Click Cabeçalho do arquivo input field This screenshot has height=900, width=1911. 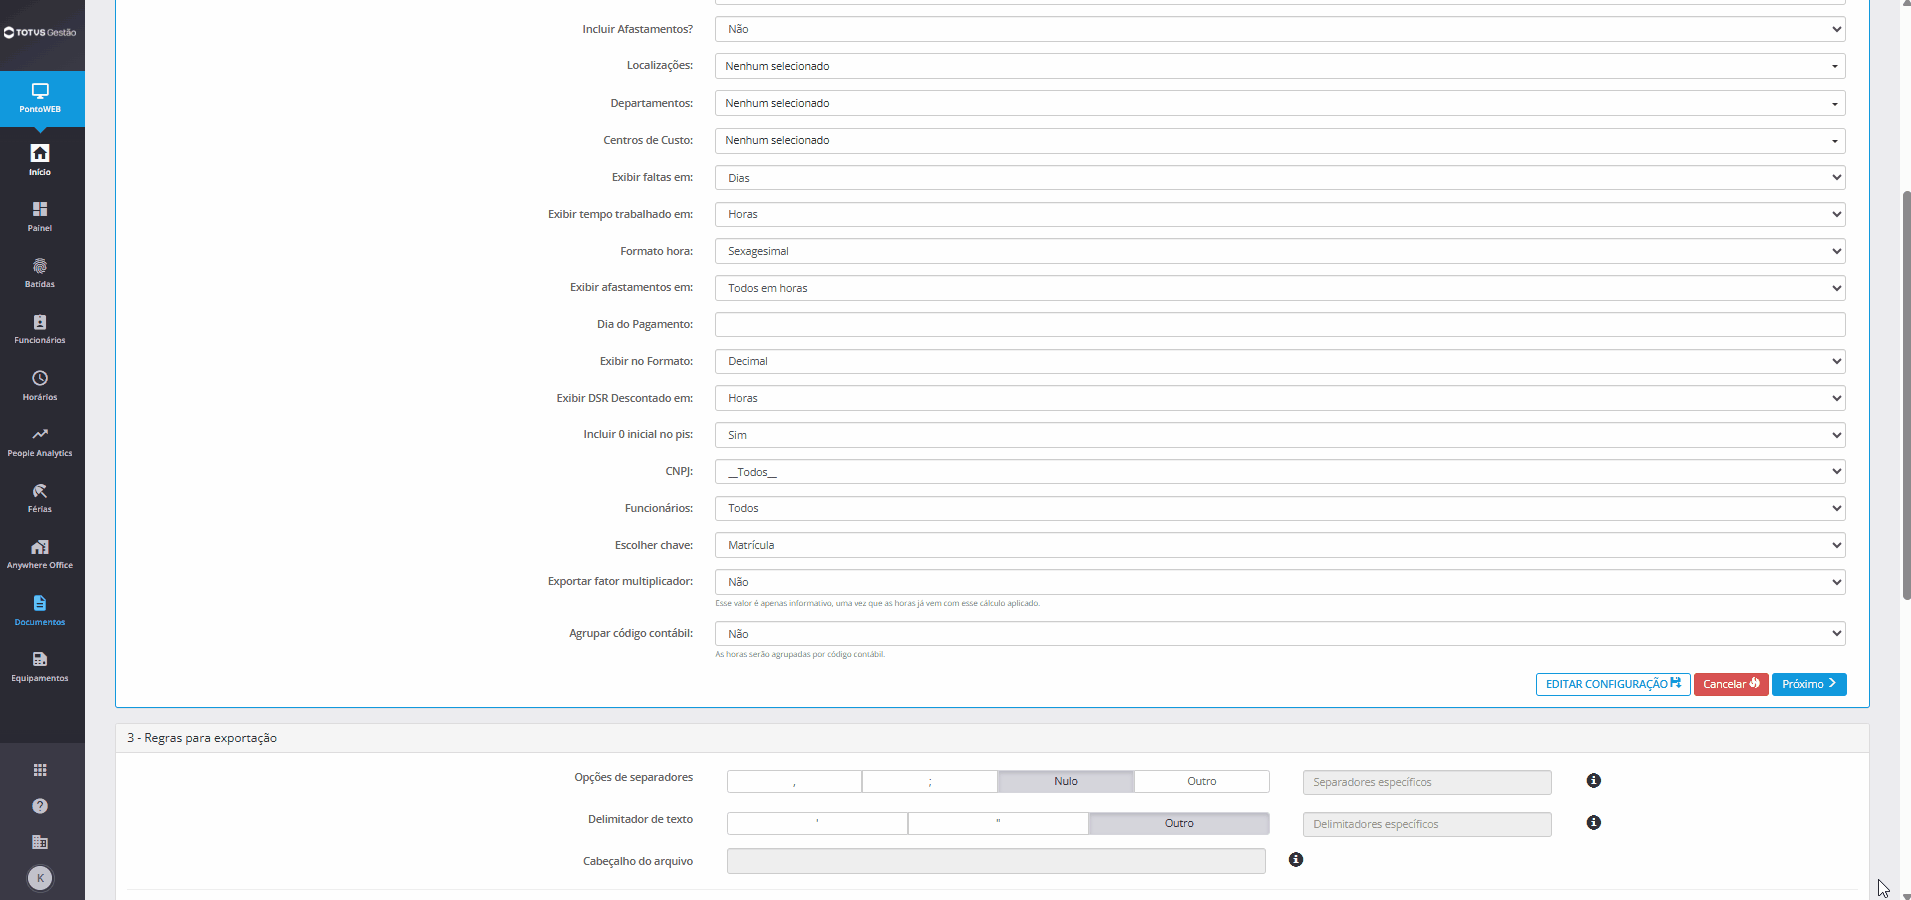996,861
